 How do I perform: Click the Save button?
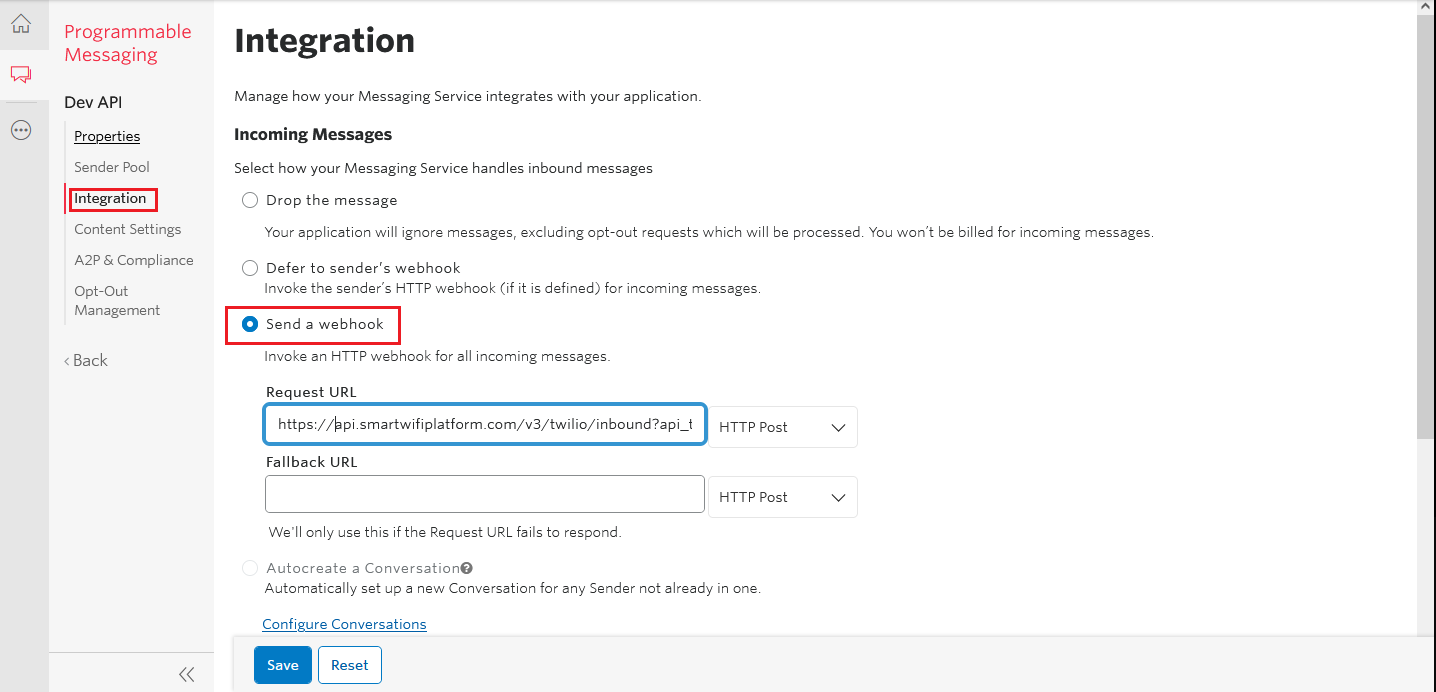click(x=283, y=665)
